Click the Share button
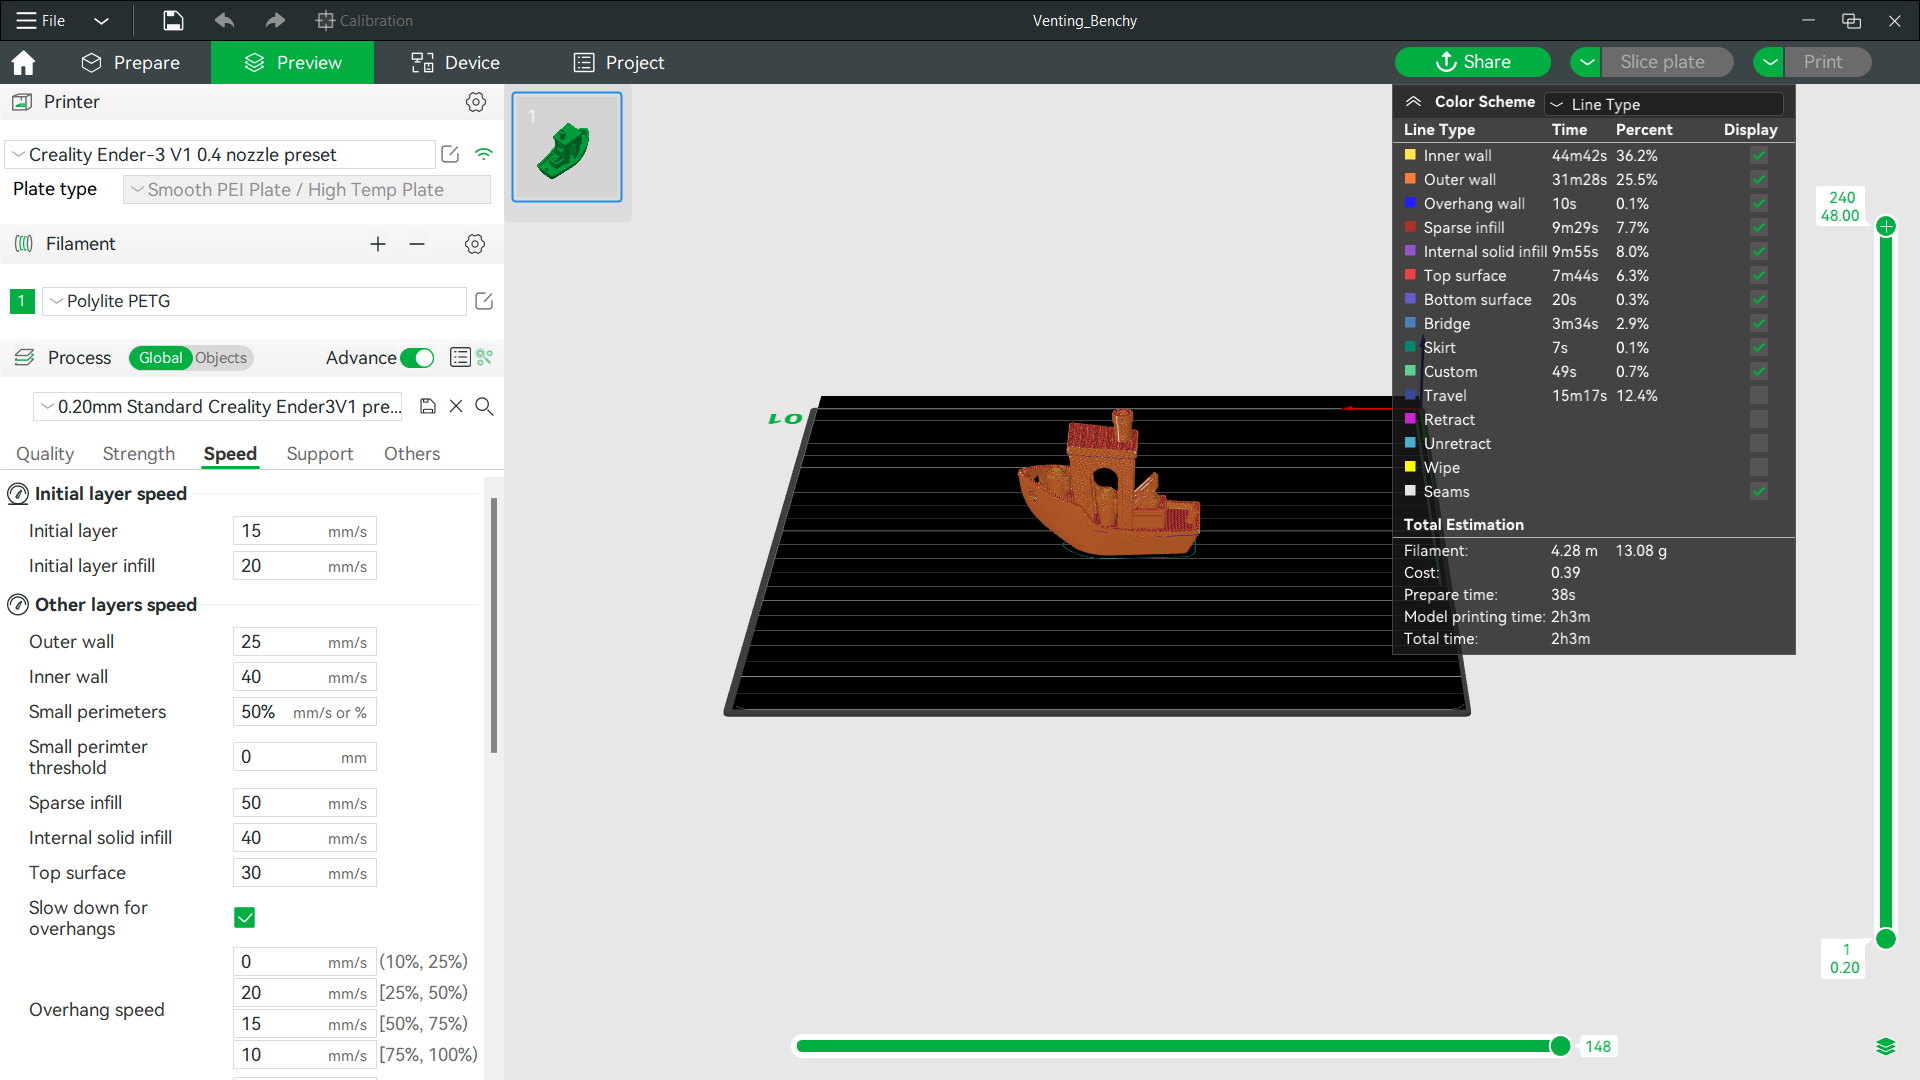 [1473, 62]
